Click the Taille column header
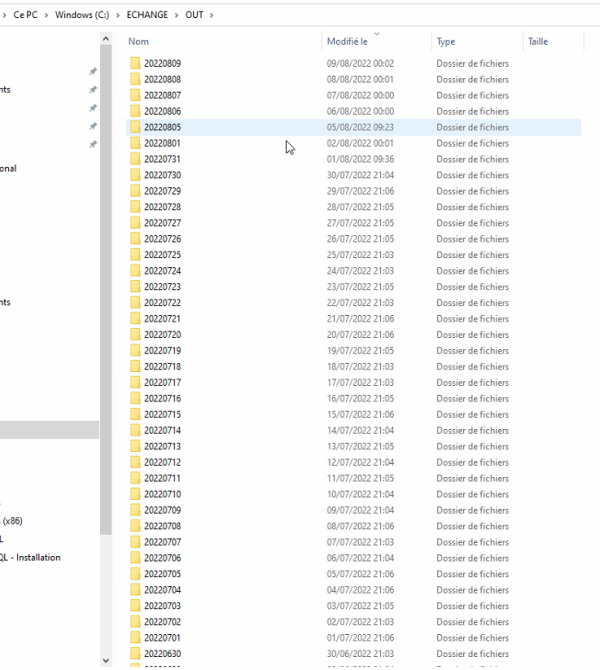 coord(537,41)
